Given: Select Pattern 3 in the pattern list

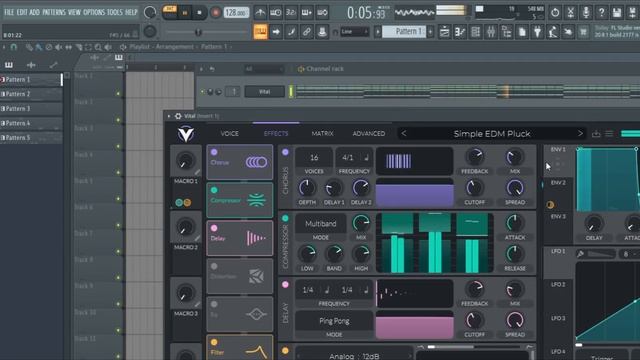Looking at the screenshot, I should pyautogui.click(x=31, y=109).
